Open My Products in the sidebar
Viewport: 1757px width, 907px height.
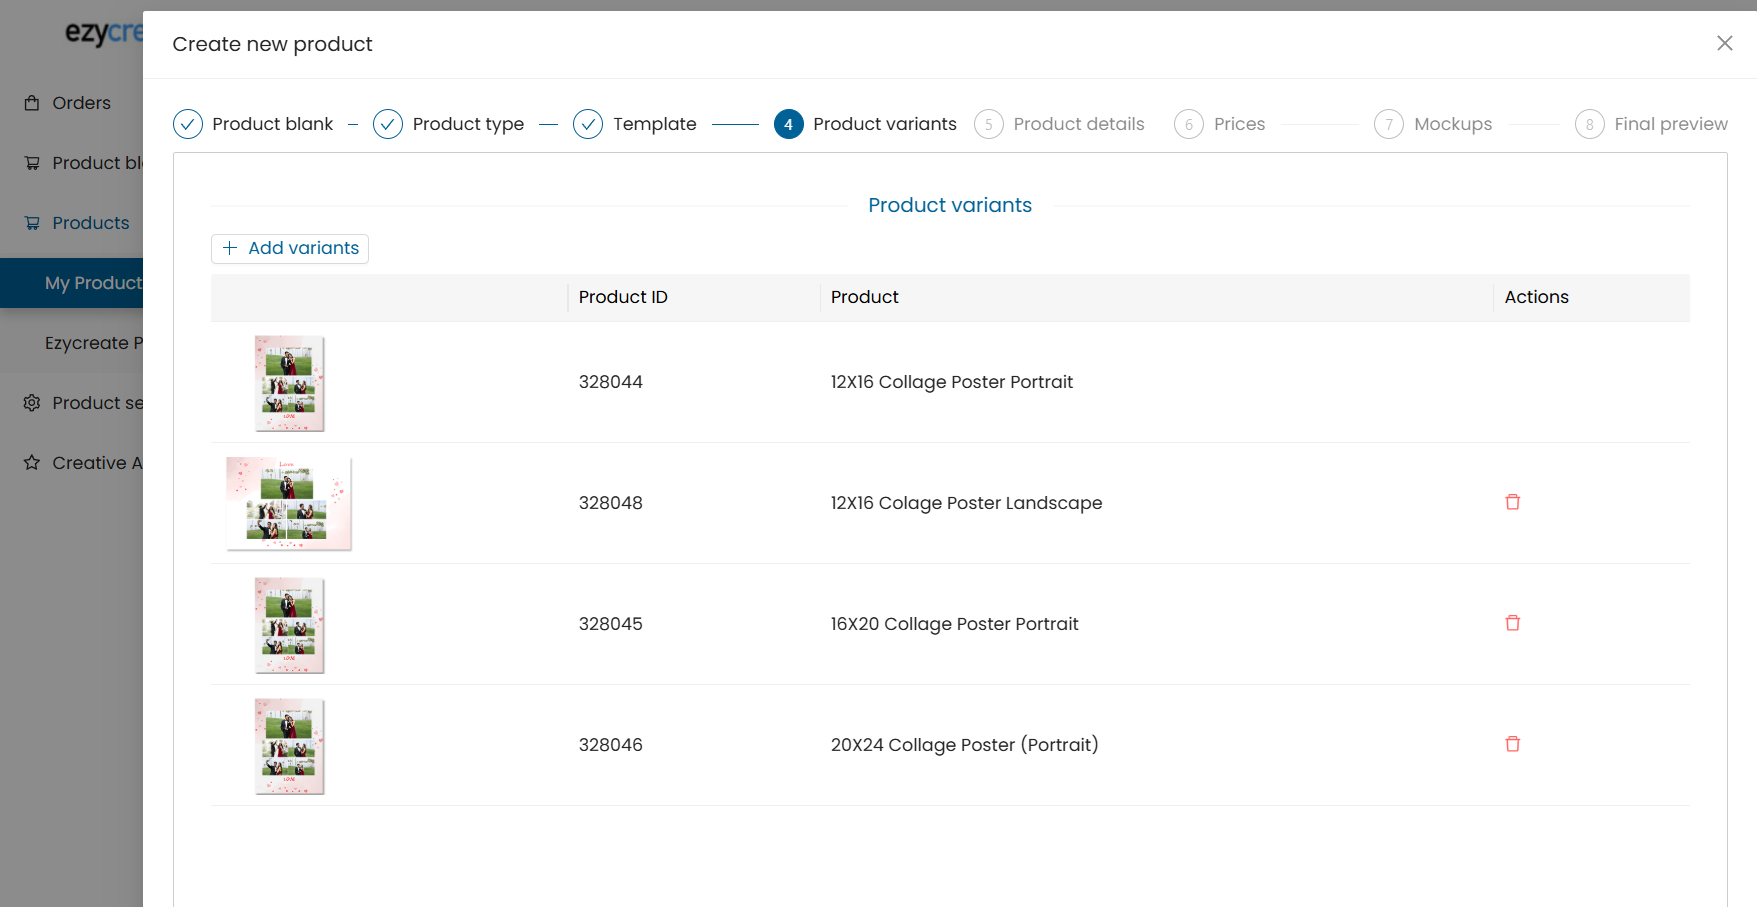(92, 283)
